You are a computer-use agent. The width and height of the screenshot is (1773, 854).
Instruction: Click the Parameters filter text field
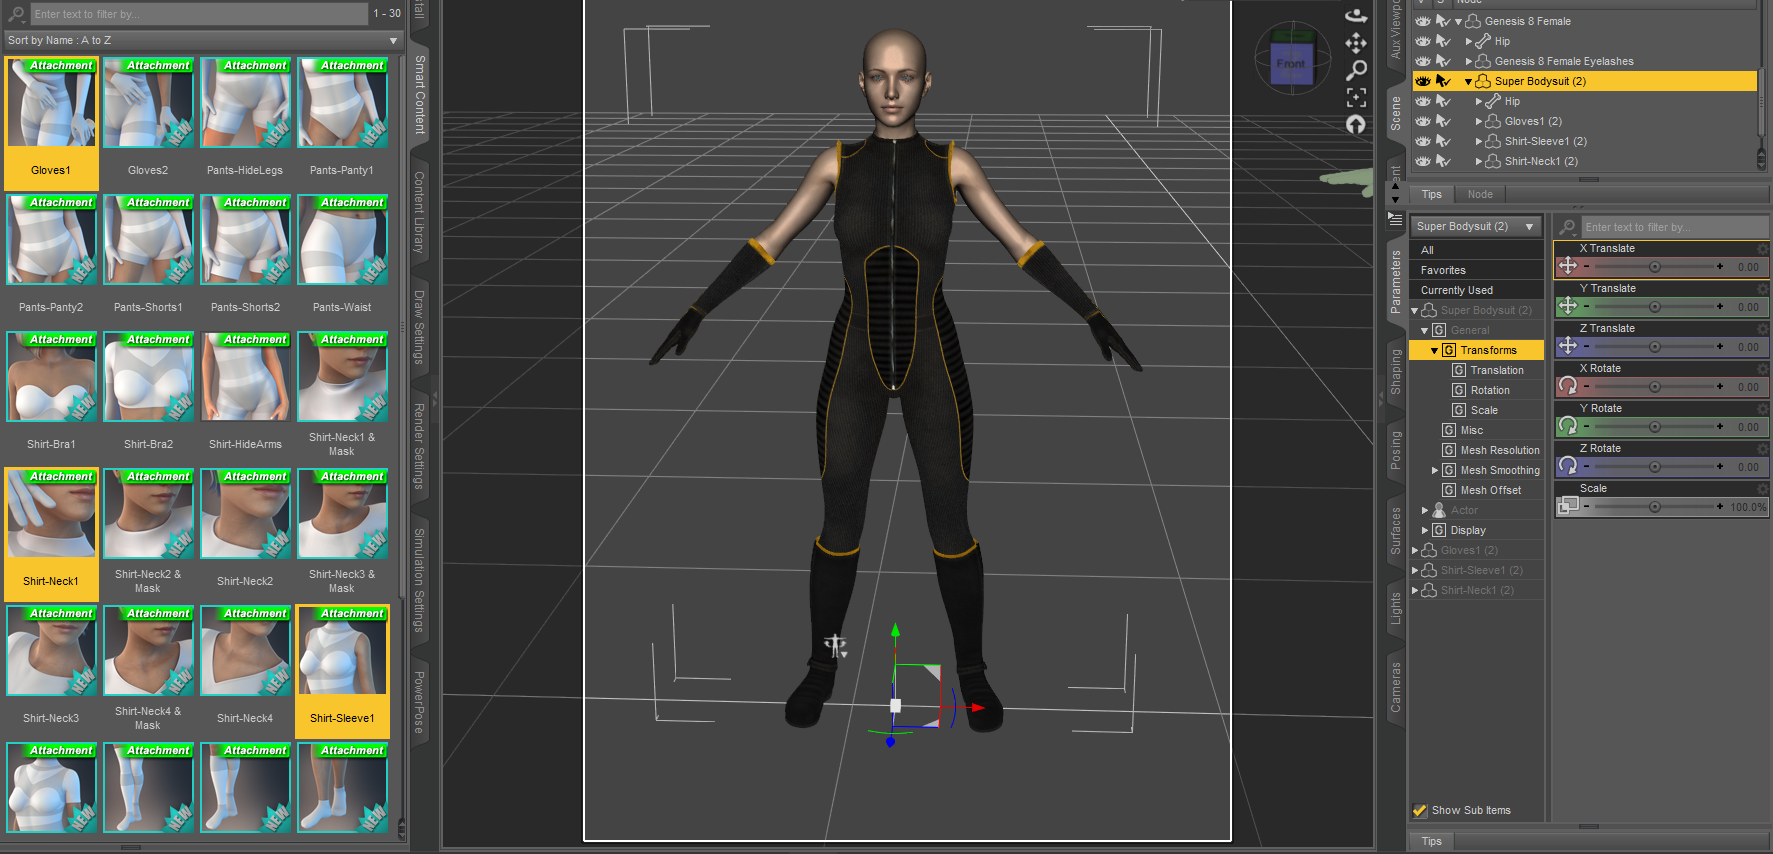click(1675, 227)
